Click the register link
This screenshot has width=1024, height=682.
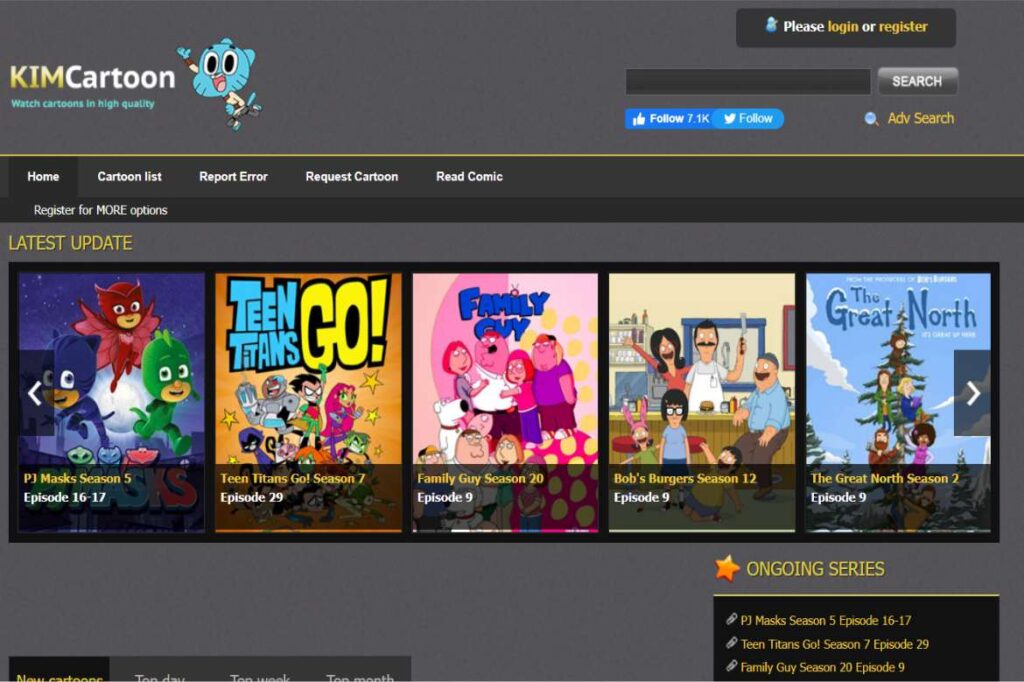903,26
